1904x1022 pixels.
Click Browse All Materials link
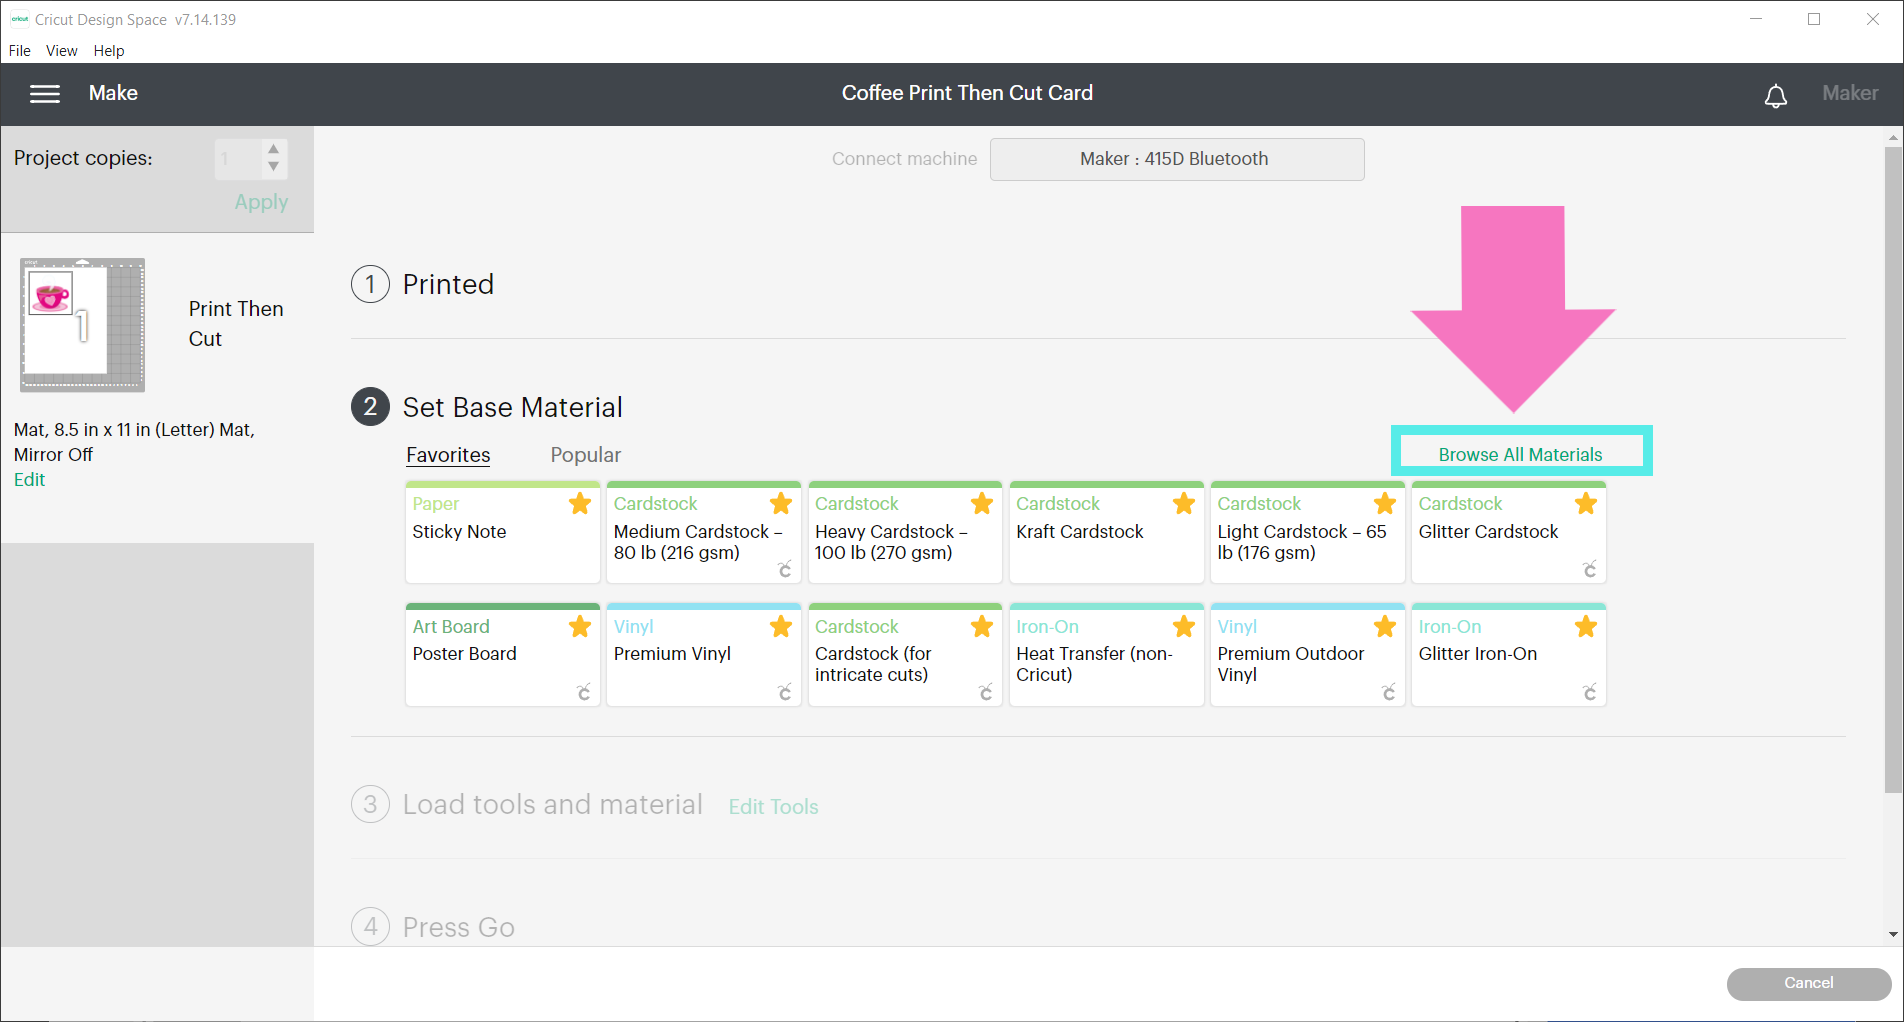tap(1520, 455)
